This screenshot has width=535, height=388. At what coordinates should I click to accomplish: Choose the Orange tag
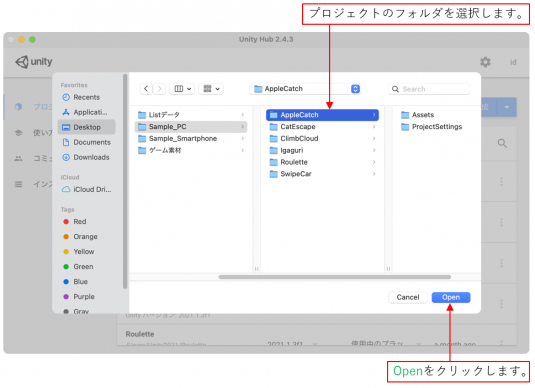pyautogui.click(x=81, y=236)
